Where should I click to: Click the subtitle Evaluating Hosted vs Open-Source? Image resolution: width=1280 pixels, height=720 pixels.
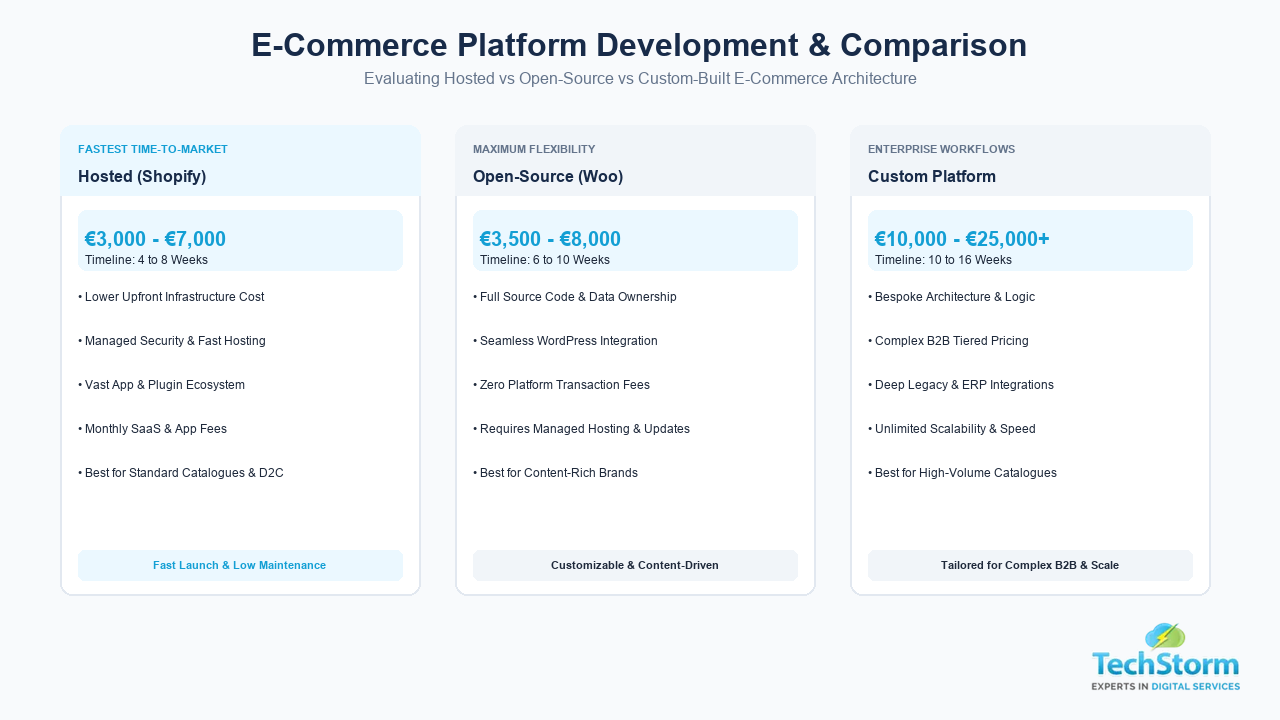coord(640,78)
